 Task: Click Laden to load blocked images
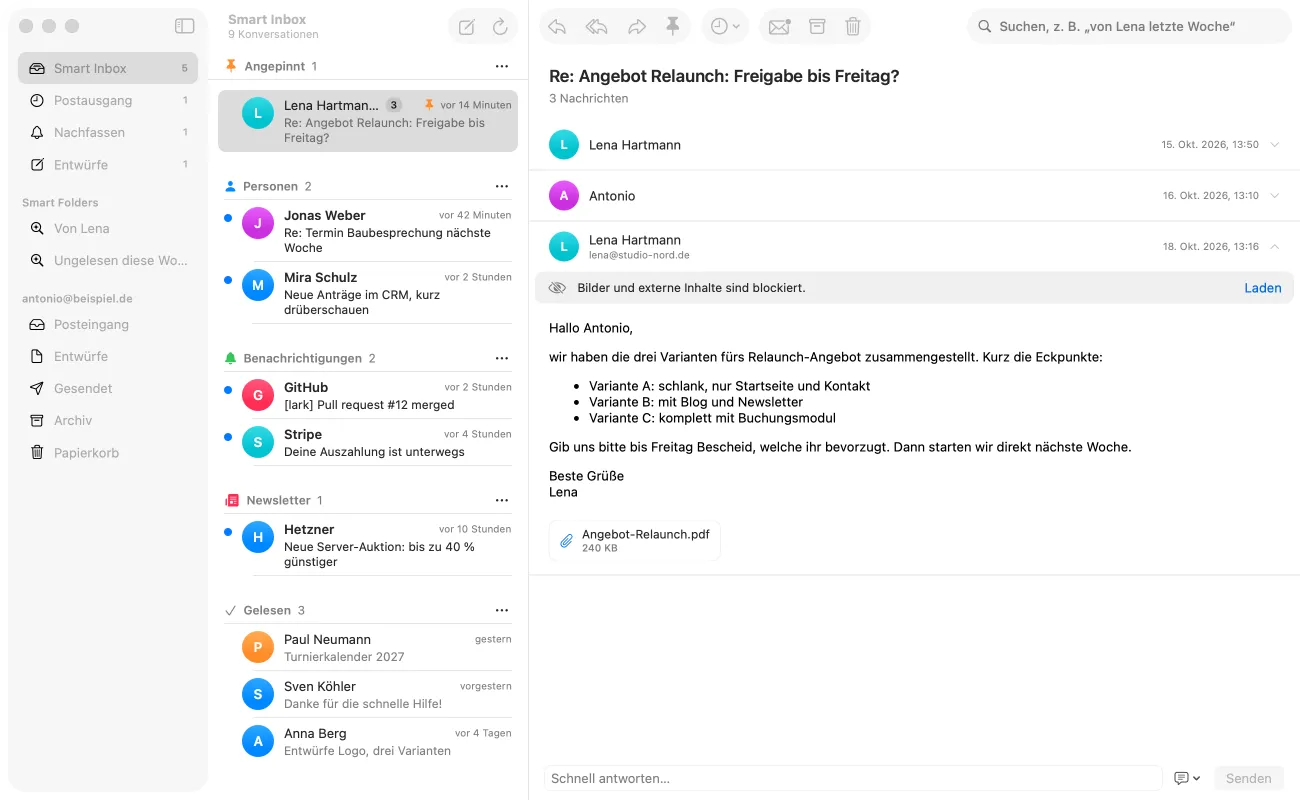click(x=1263, y=288)
